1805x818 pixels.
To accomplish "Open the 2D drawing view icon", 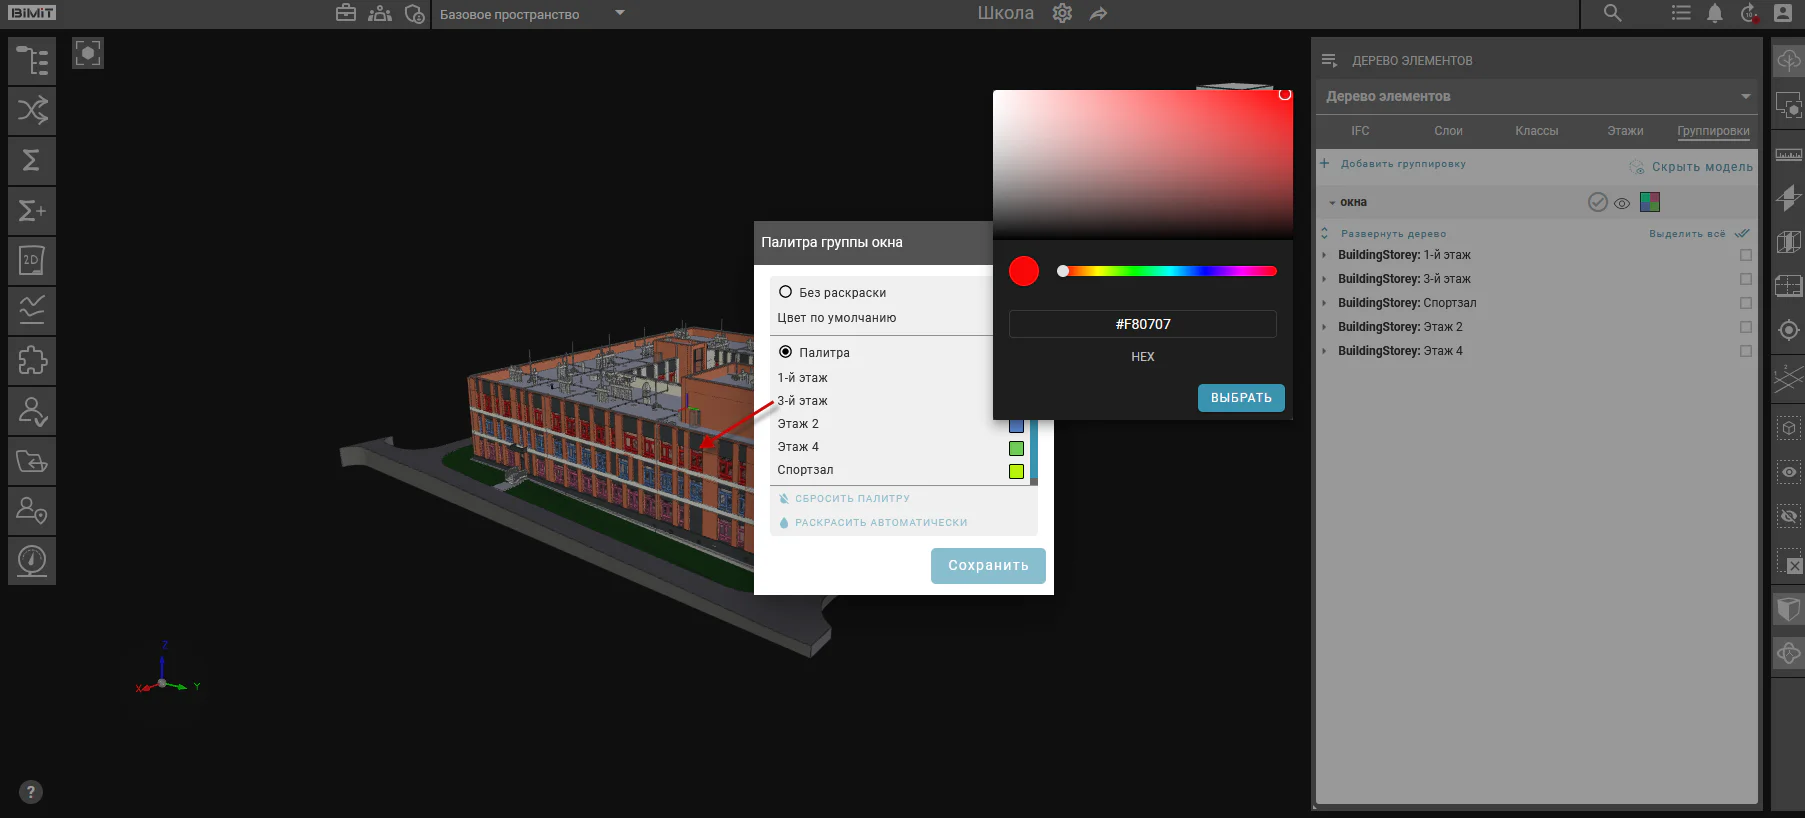I will point(32,261).
